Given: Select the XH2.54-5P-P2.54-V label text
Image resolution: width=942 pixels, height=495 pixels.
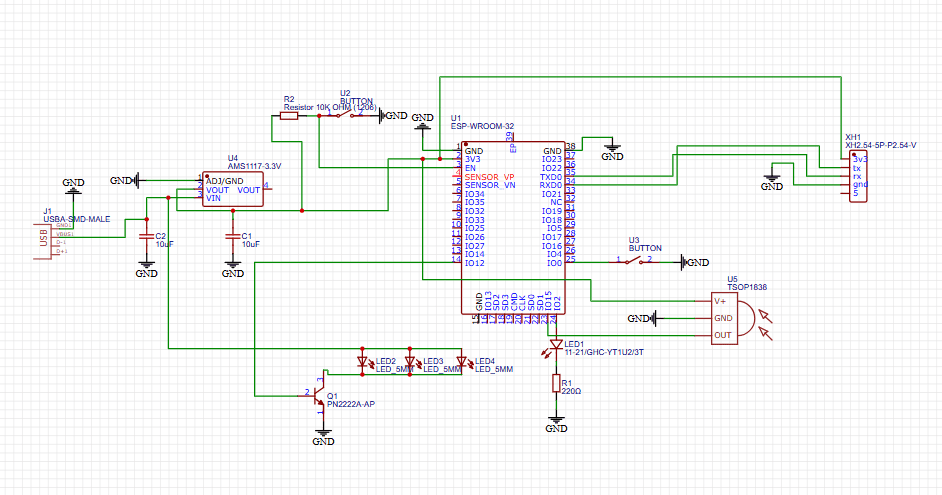Looking at the screenshot, I should click(881, 145).
